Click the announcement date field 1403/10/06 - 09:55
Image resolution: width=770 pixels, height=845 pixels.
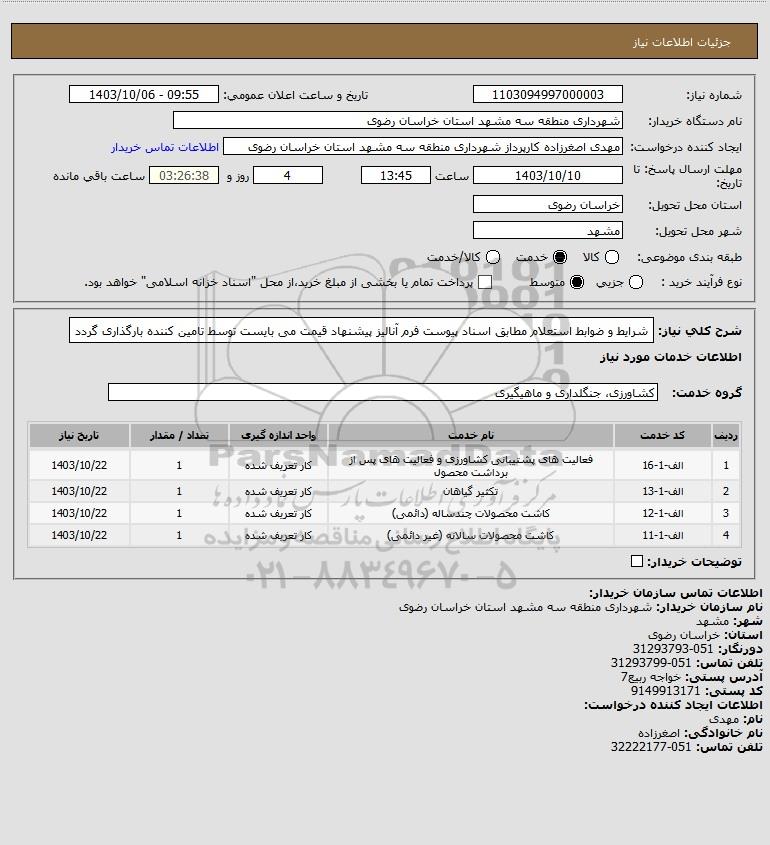pyautogui.click(x=144, y=94)
